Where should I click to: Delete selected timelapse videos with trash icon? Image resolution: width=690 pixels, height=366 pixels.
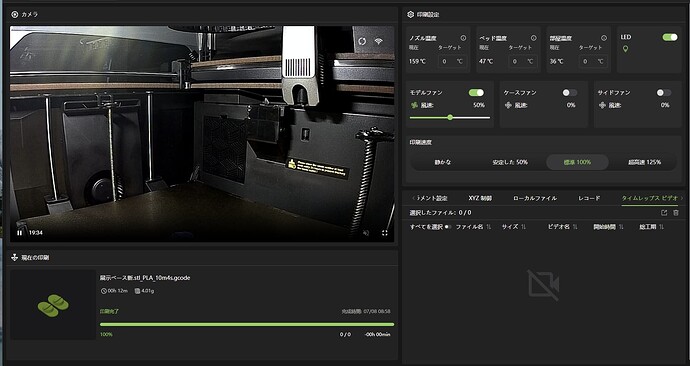(x=676, y=212)
